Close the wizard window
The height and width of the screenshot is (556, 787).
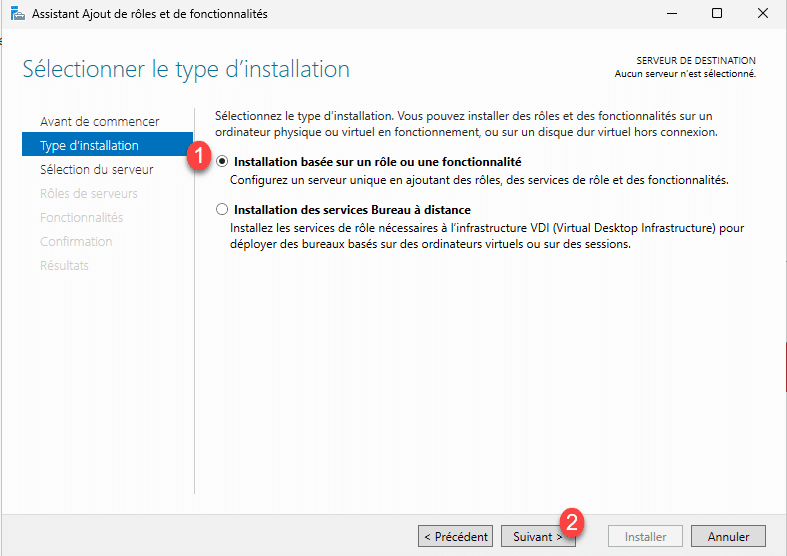tap(763, 14)
